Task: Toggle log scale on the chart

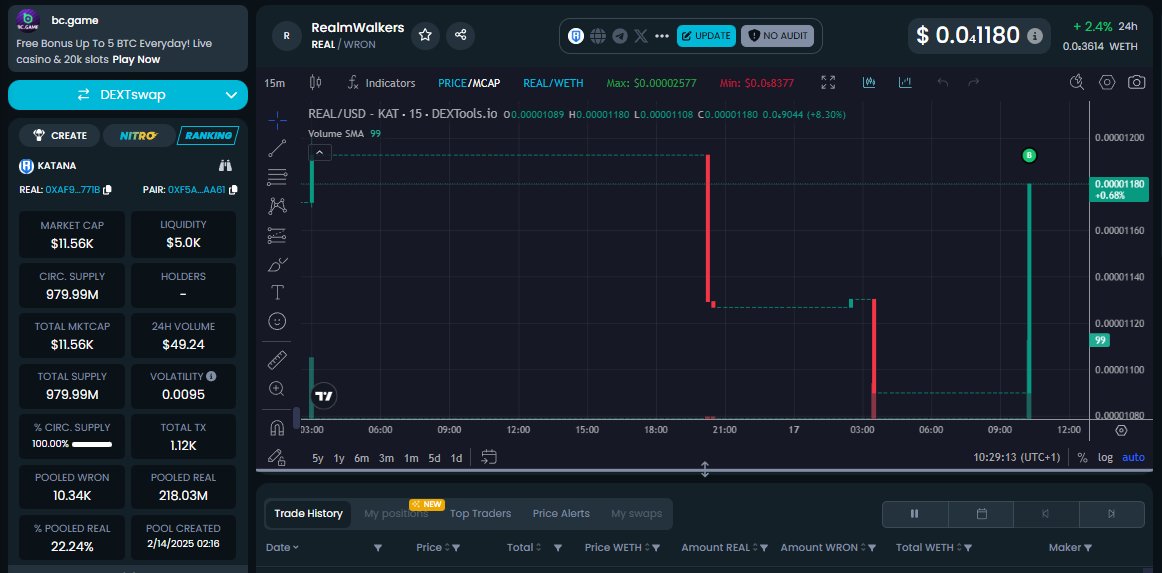Action: pyautogui.click(x=1105, y=457)
